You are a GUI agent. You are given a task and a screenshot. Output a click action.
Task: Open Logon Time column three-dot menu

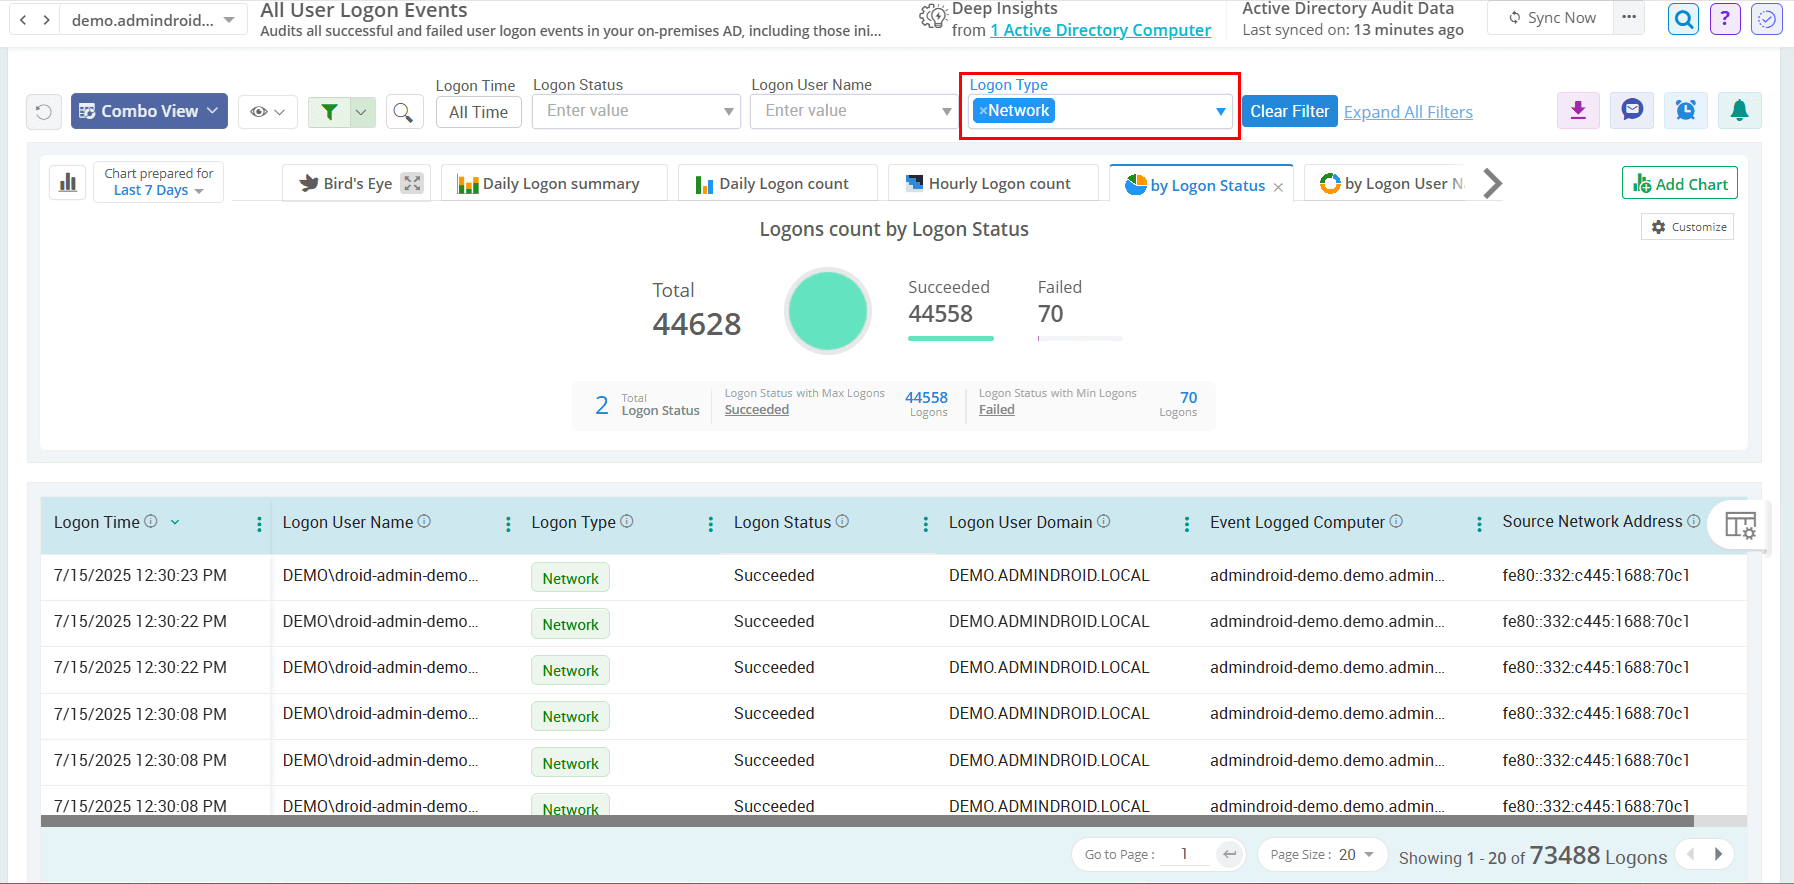coord(259,524)
